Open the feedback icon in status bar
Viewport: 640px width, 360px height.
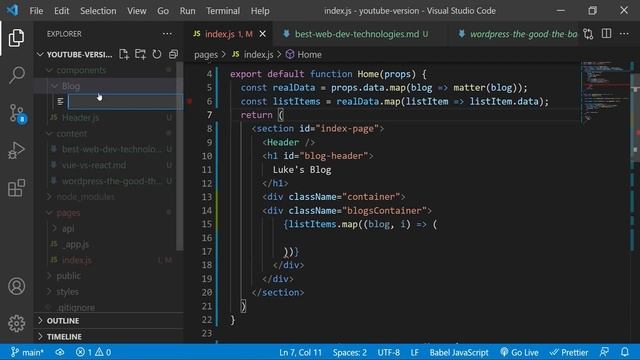click(x=604, y=352)
